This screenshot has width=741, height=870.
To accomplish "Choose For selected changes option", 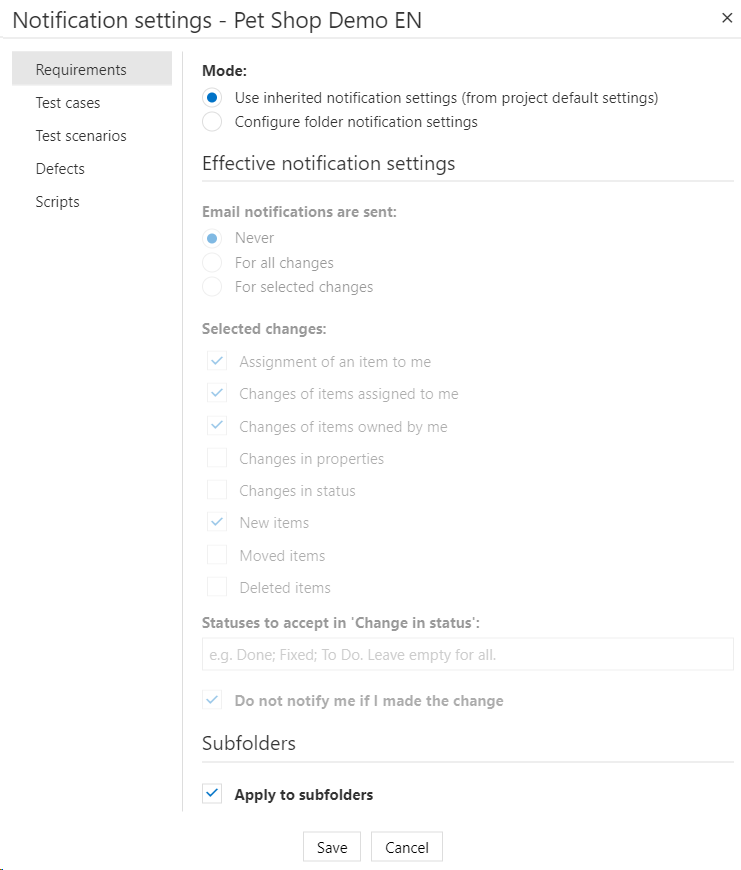I will [211, 287].
